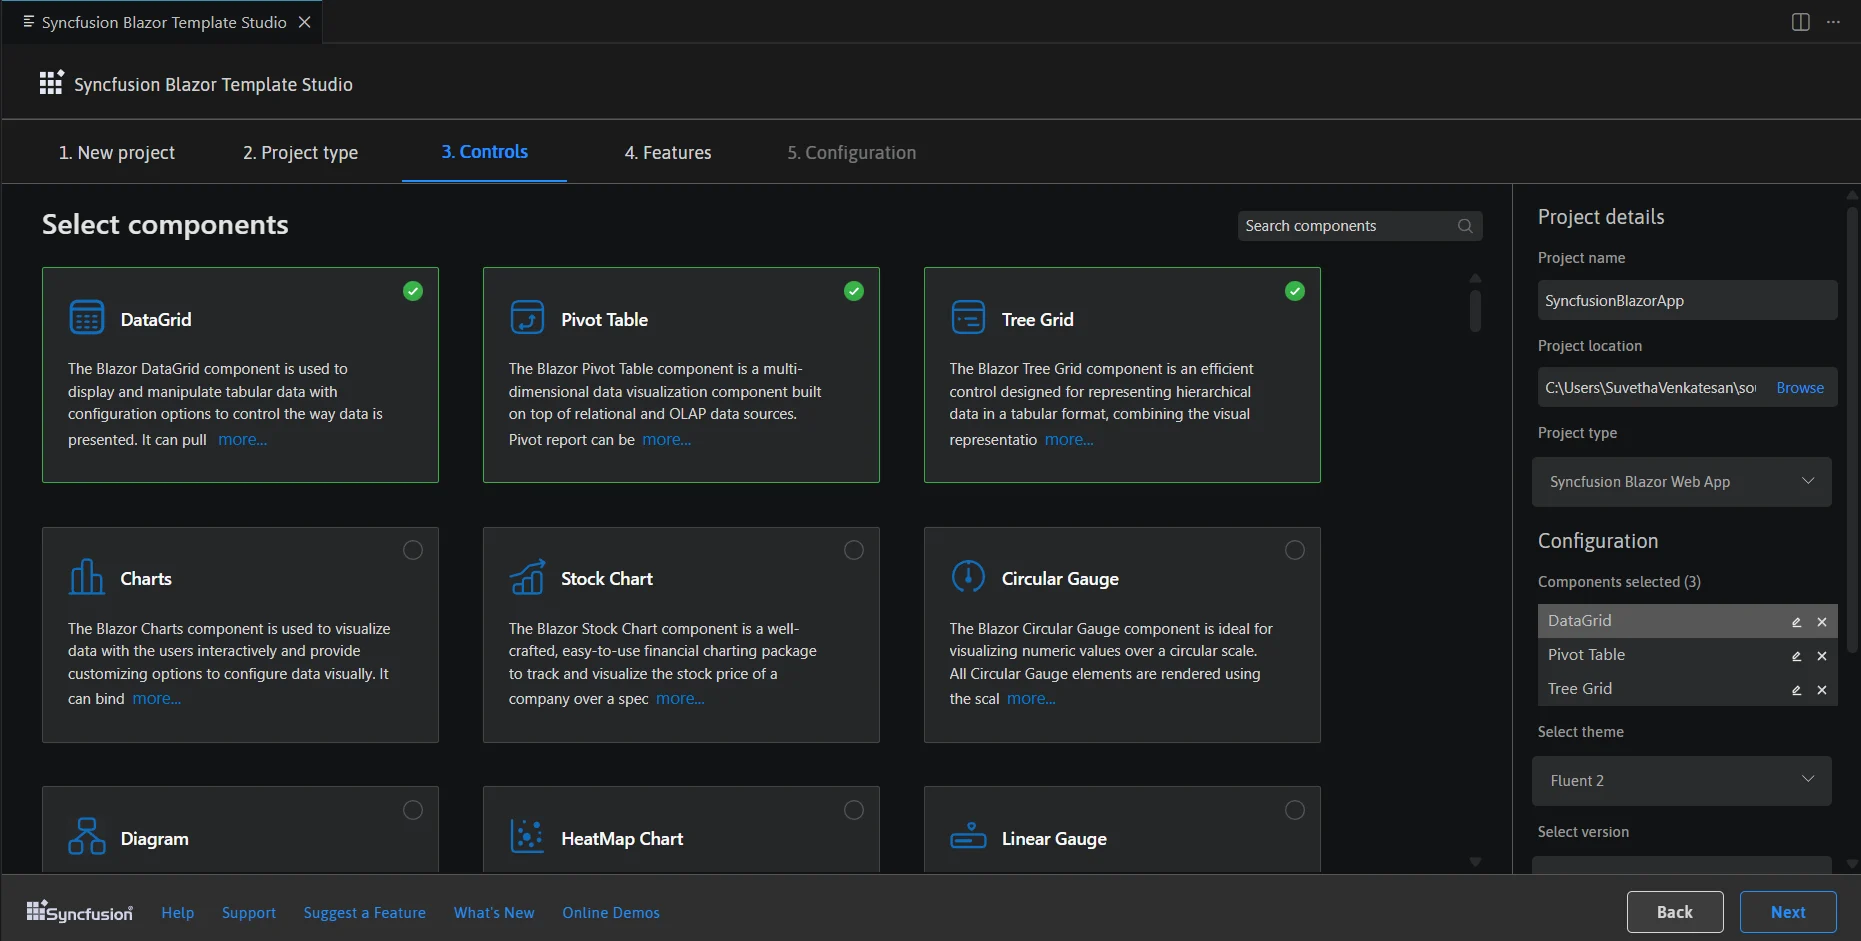Select the Stock Chart component circle
Image resolution: width=1861 pixels, height=941 pixels.
(x=854, y=550)
